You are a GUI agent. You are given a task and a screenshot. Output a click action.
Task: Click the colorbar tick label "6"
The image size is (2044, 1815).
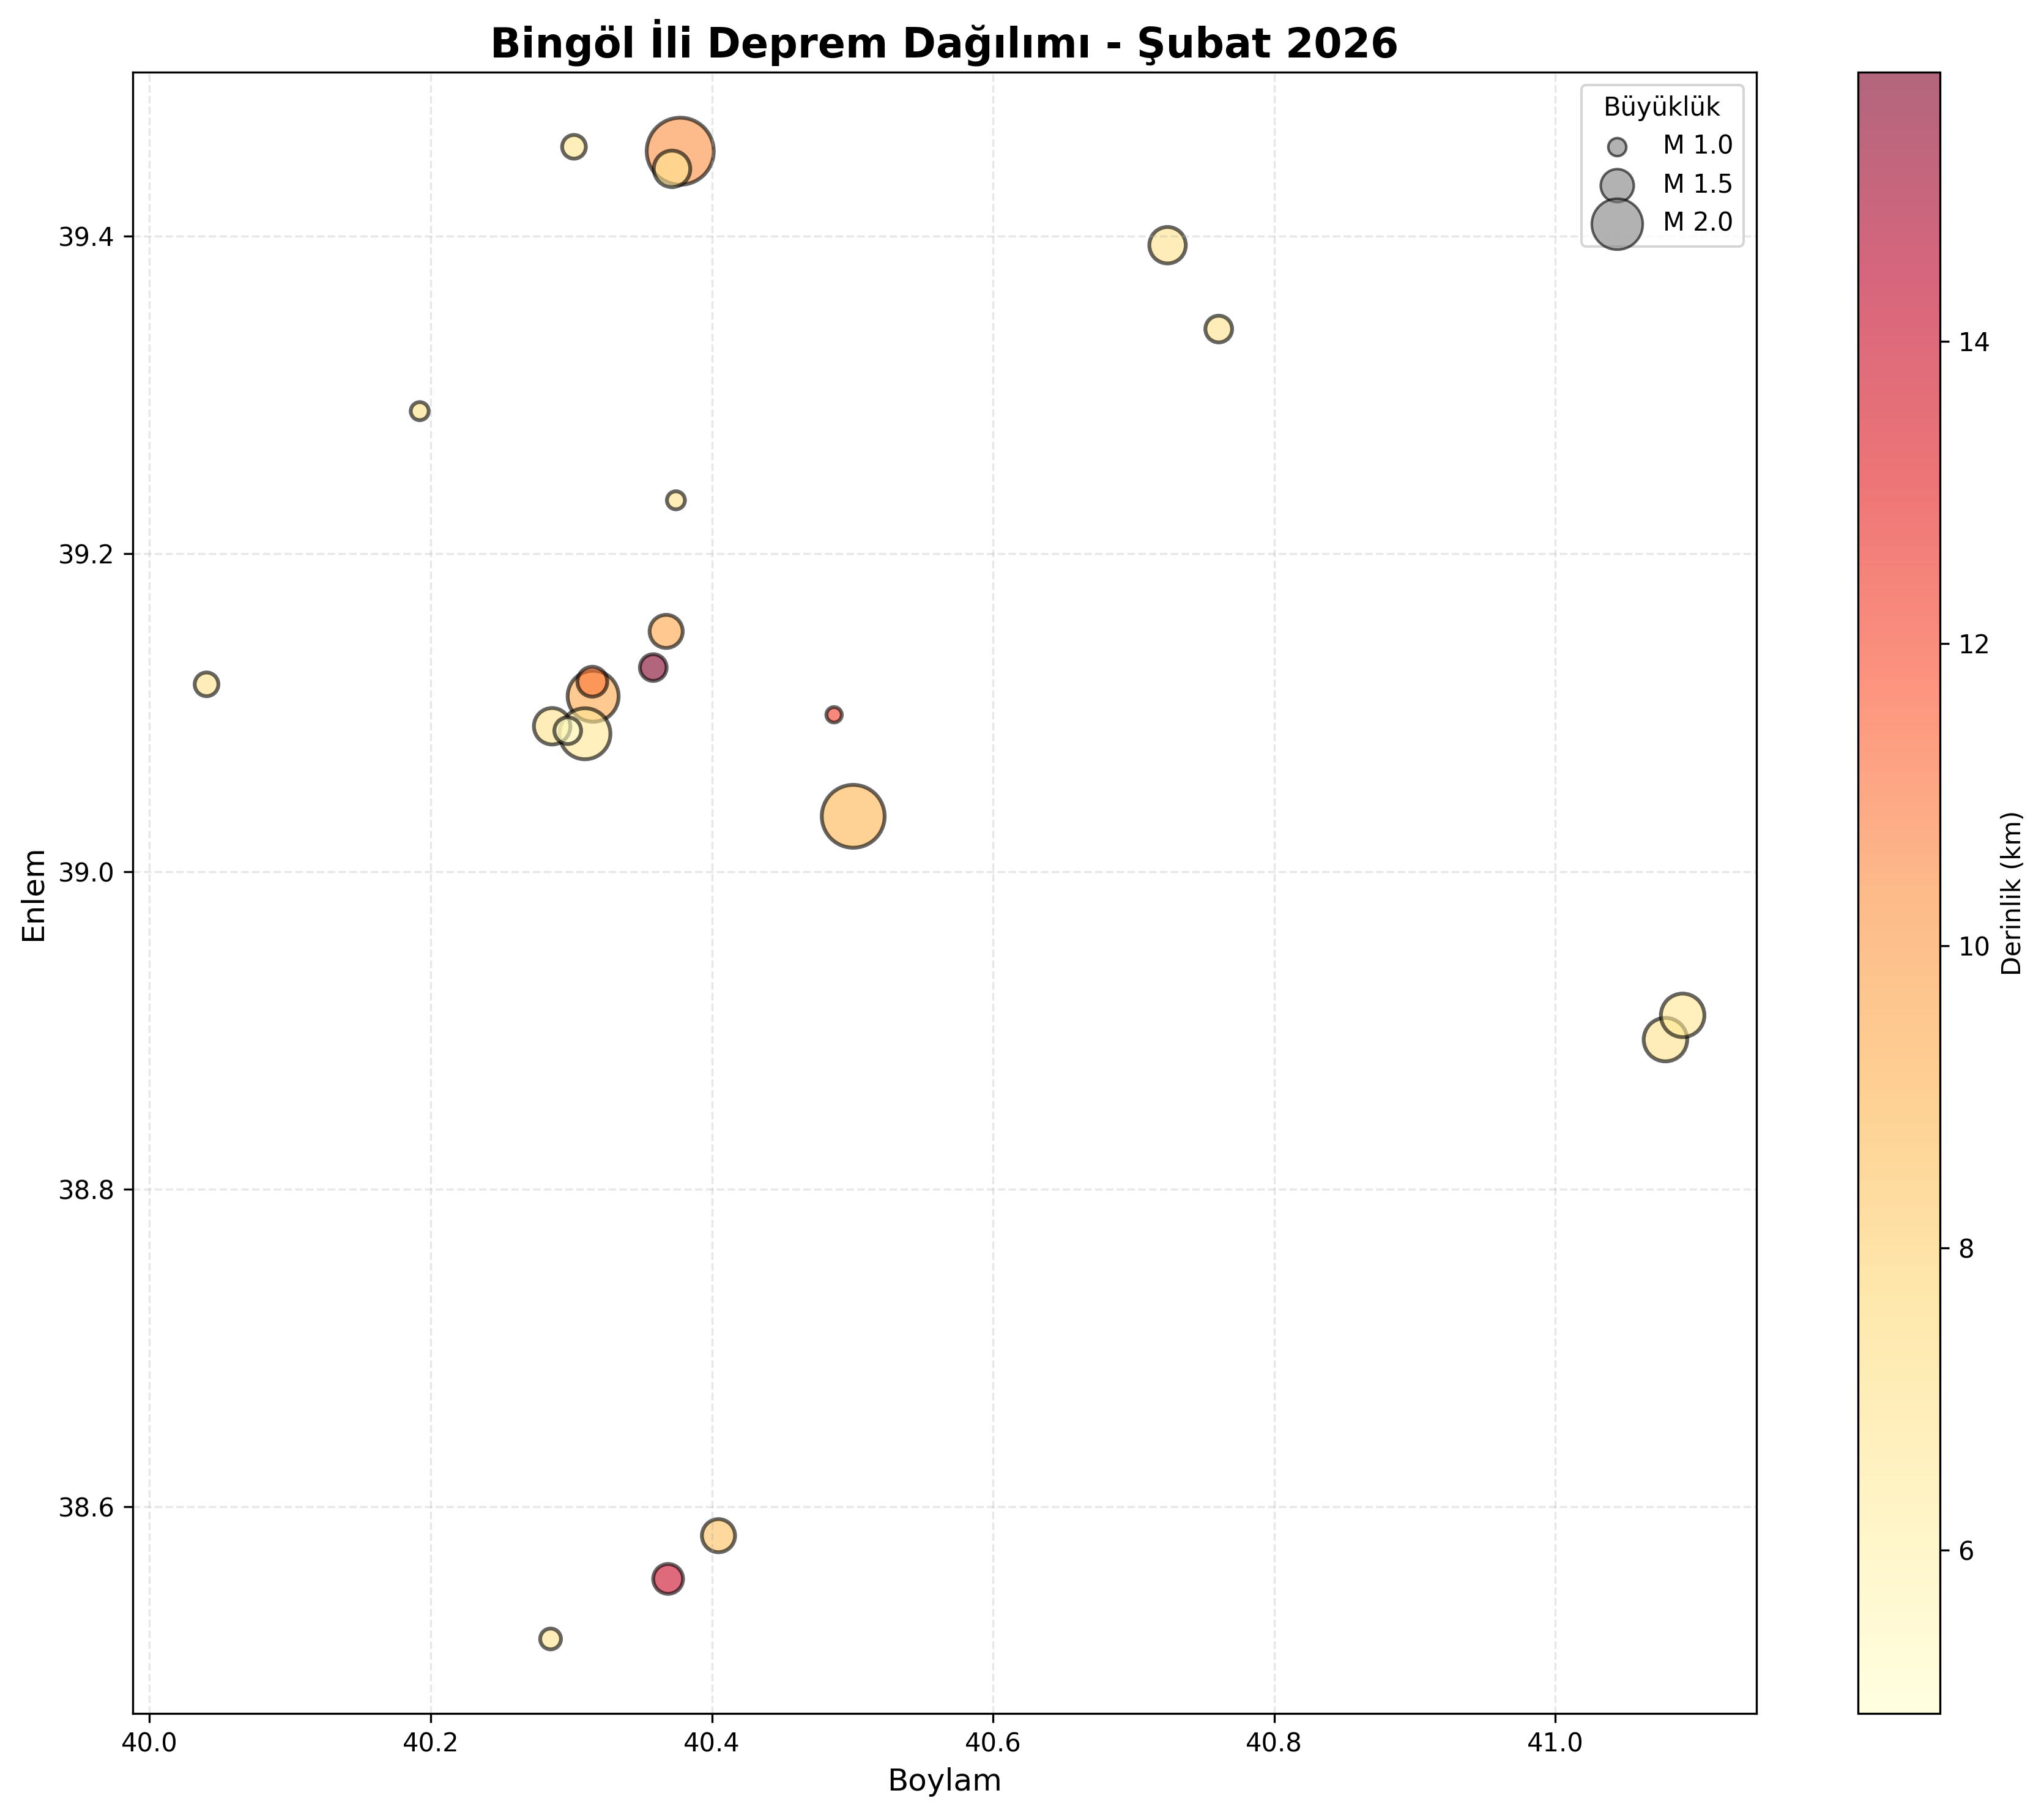click(x=1967, y=1551)
